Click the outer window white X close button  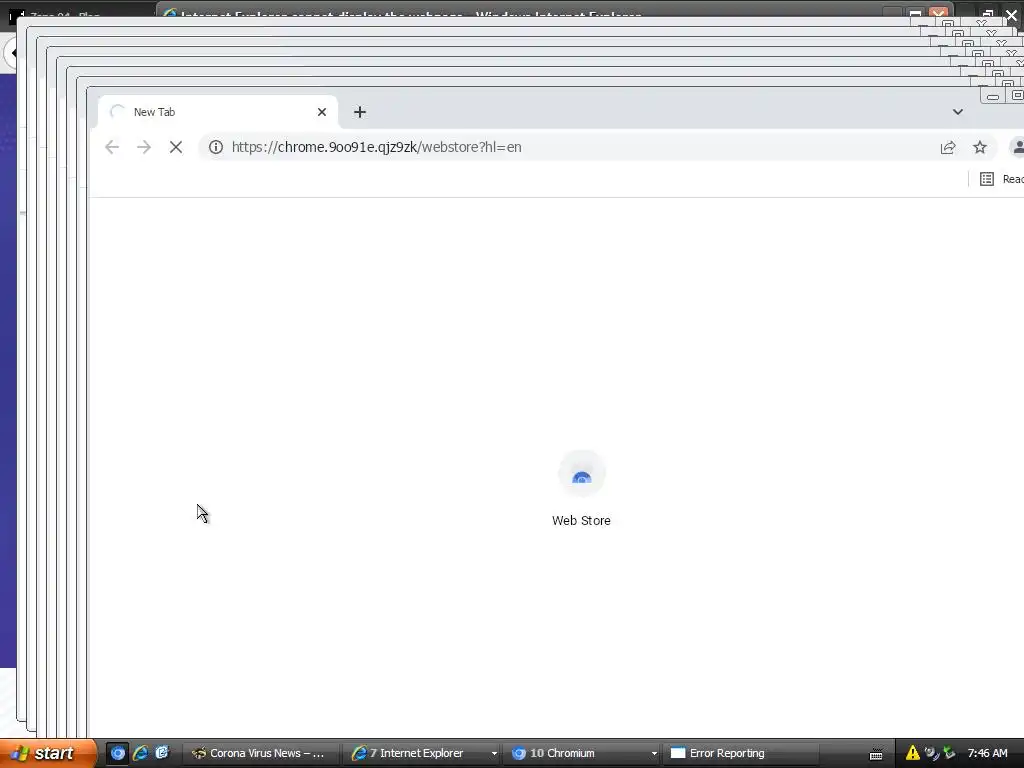point(1012,14)
